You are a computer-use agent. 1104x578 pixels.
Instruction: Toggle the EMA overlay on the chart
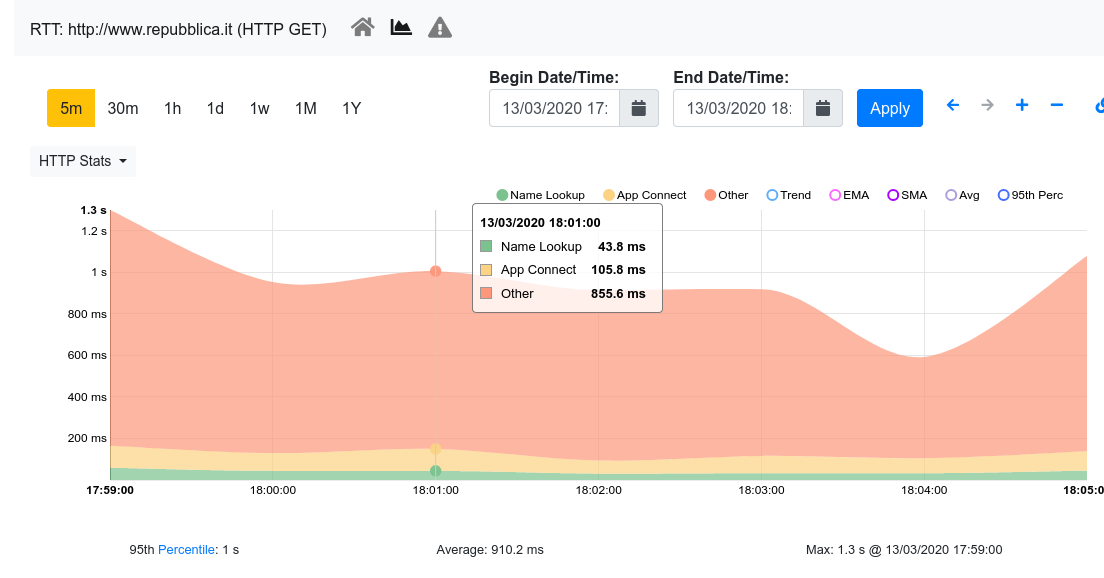[848, 195]
